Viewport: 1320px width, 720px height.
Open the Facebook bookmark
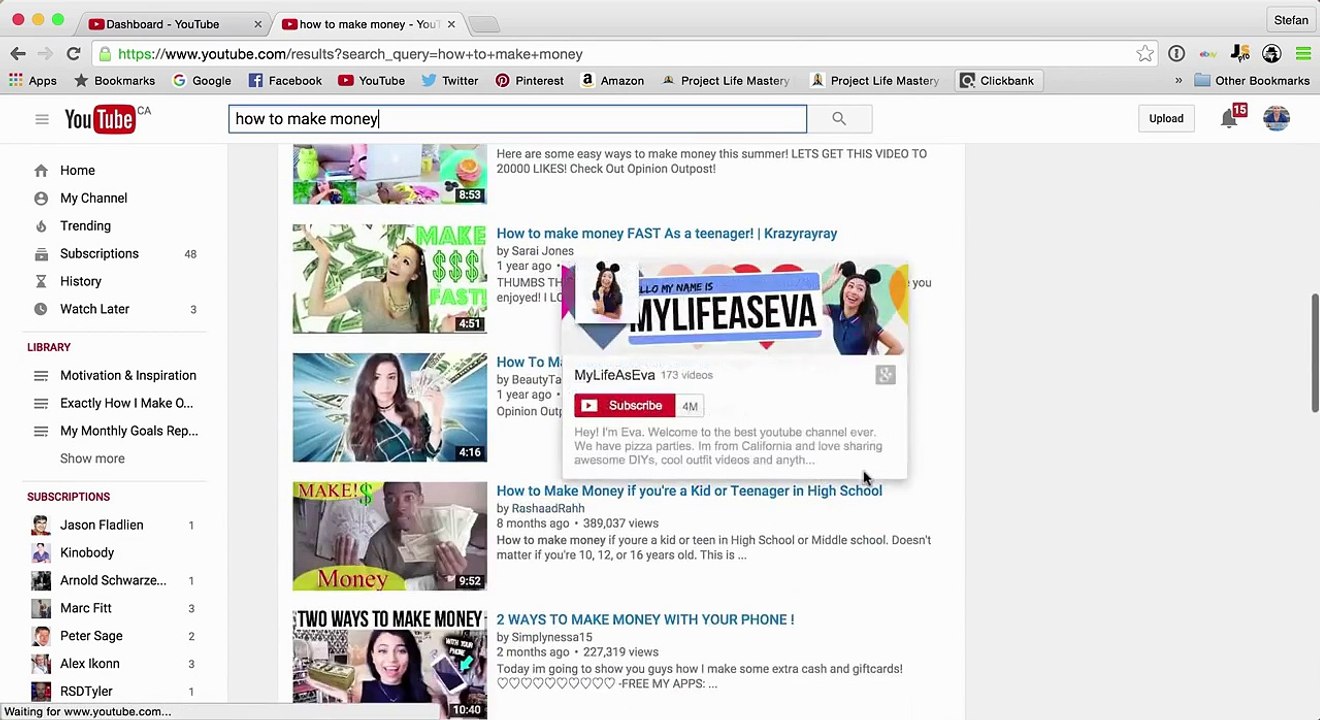tap(285, 81)
